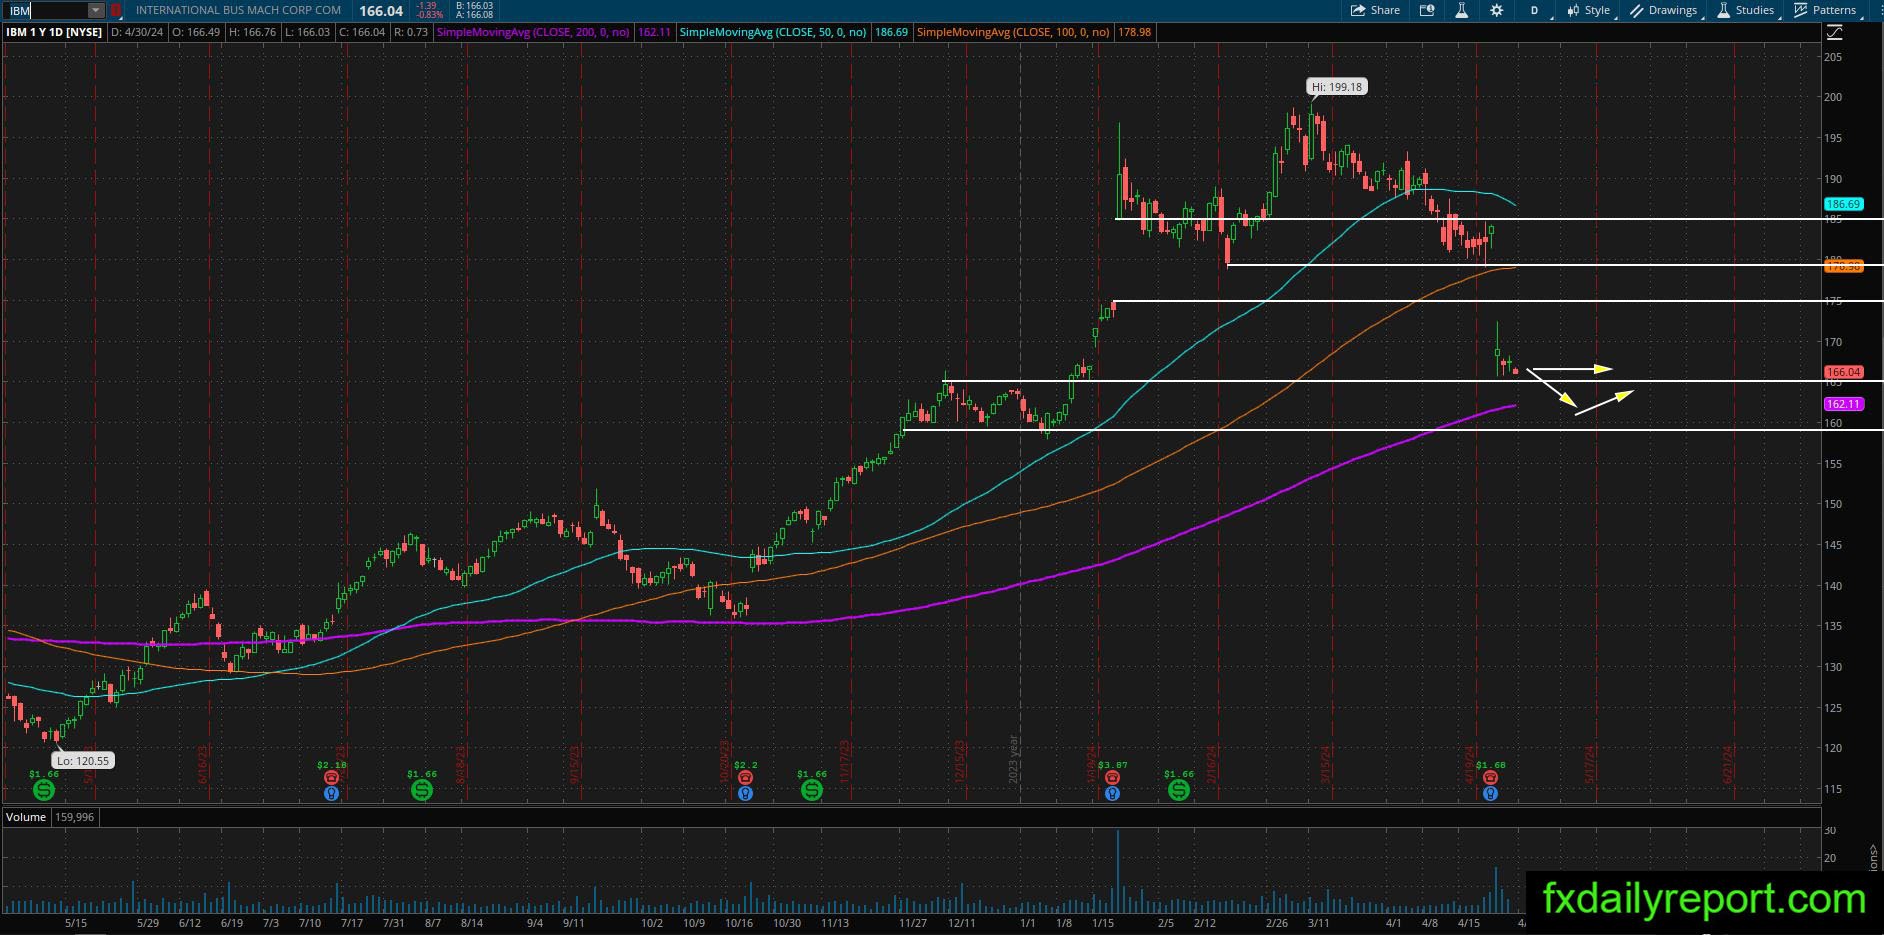
Task: Click the $2.2 earnings phone icon
Action: [x=745, y=778]
